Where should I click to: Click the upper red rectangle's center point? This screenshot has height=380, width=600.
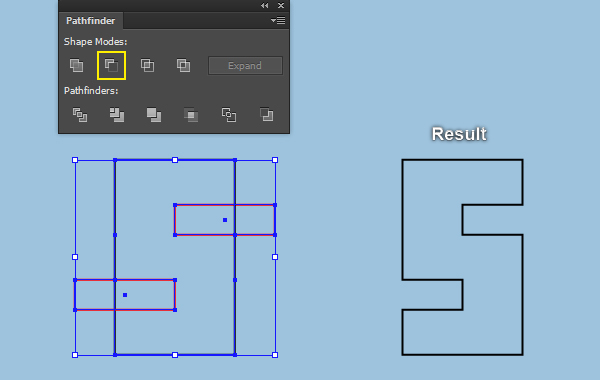click(x=225, y=220)
